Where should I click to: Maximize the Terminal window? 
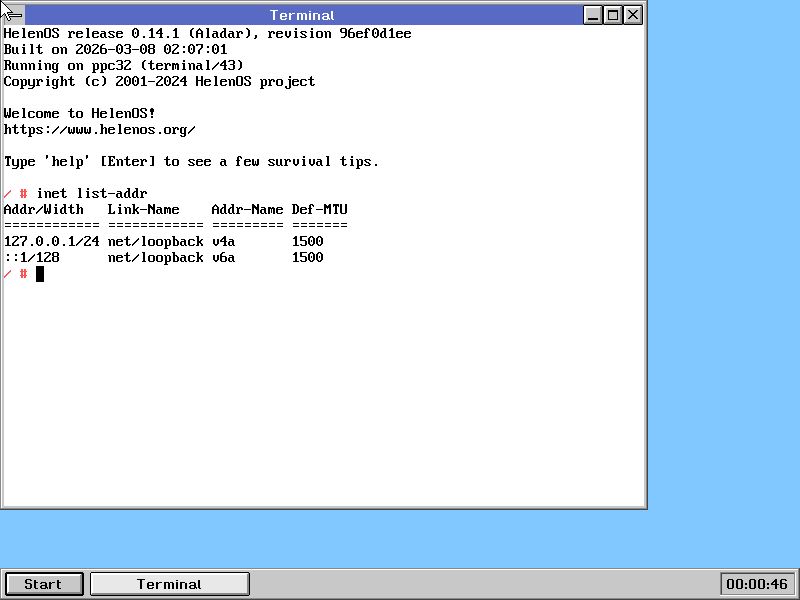click(x=613, y=15)
